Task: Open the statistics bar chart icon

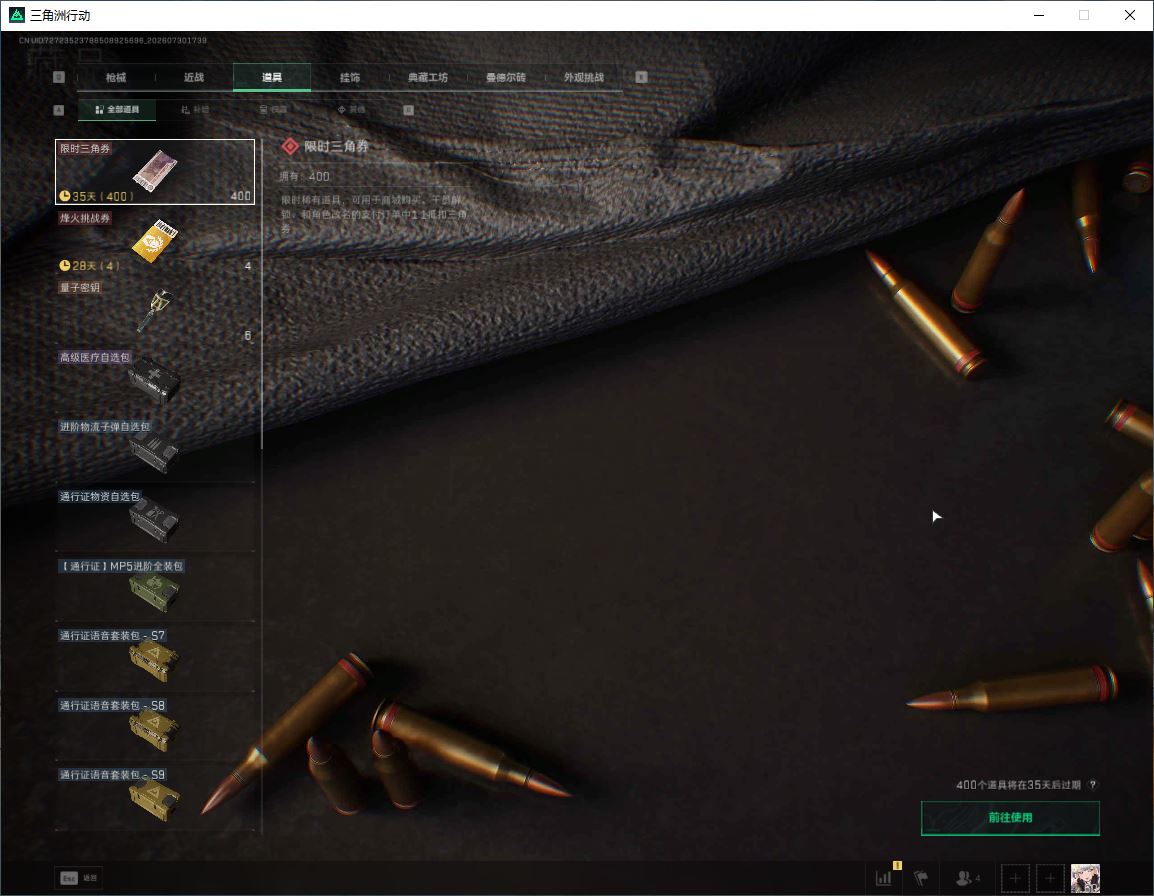Action: (x=884, y=878)
